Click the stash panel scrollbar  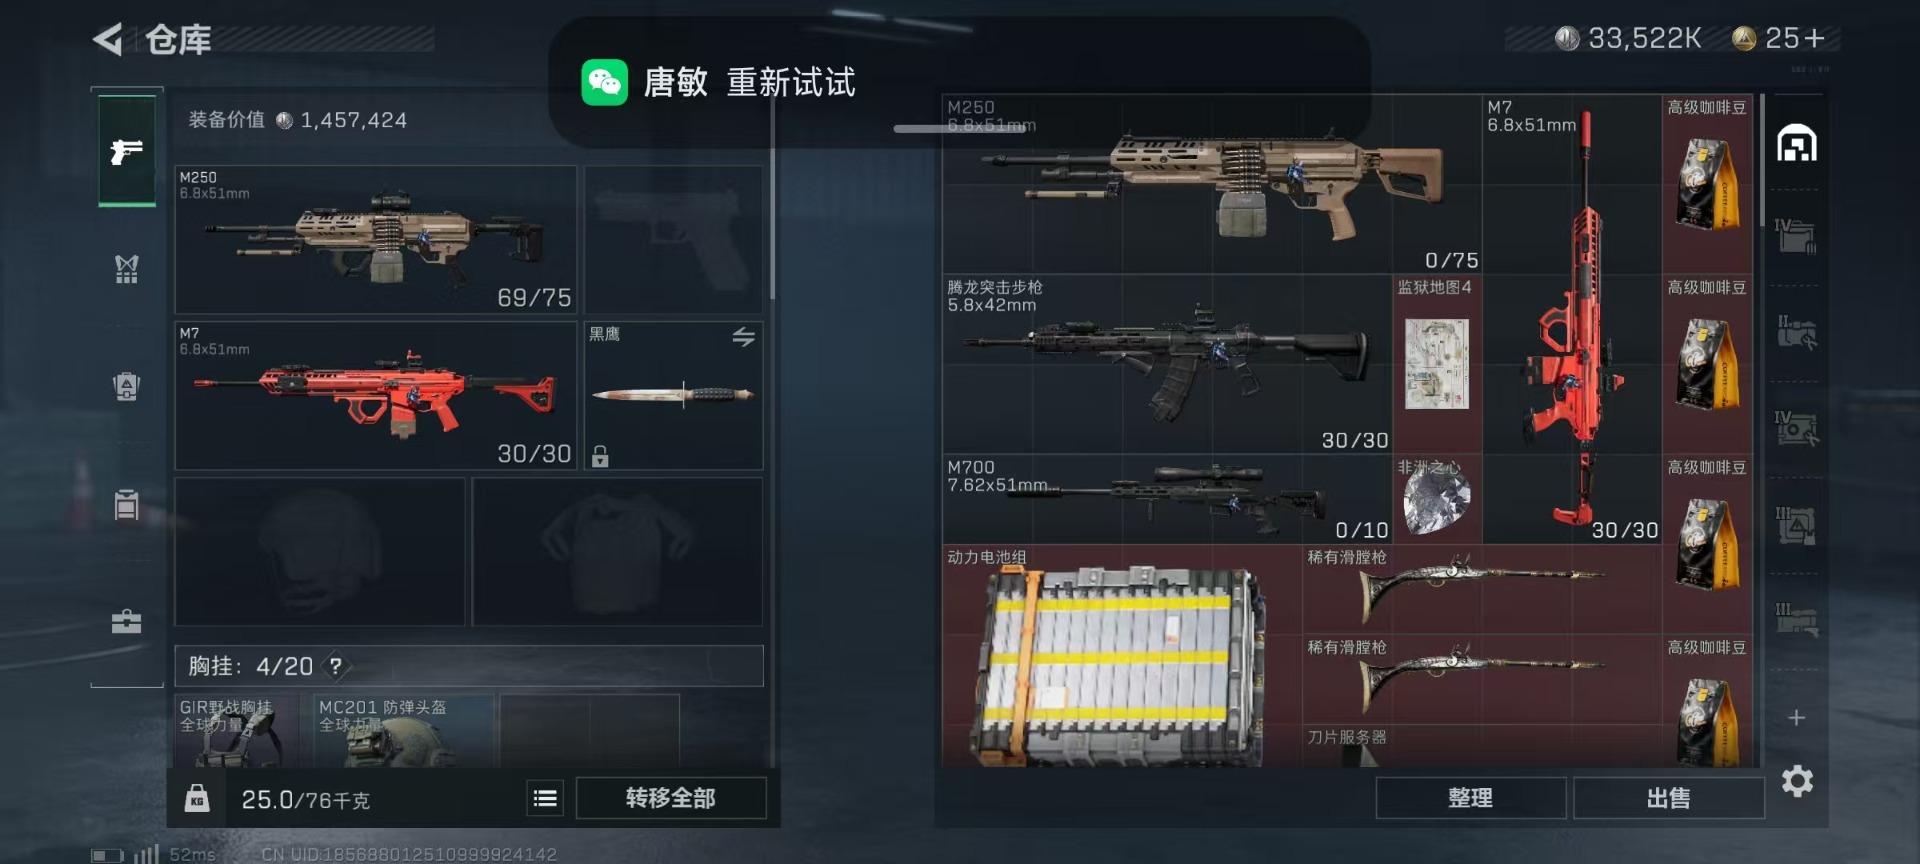[x=1762, y=160]
